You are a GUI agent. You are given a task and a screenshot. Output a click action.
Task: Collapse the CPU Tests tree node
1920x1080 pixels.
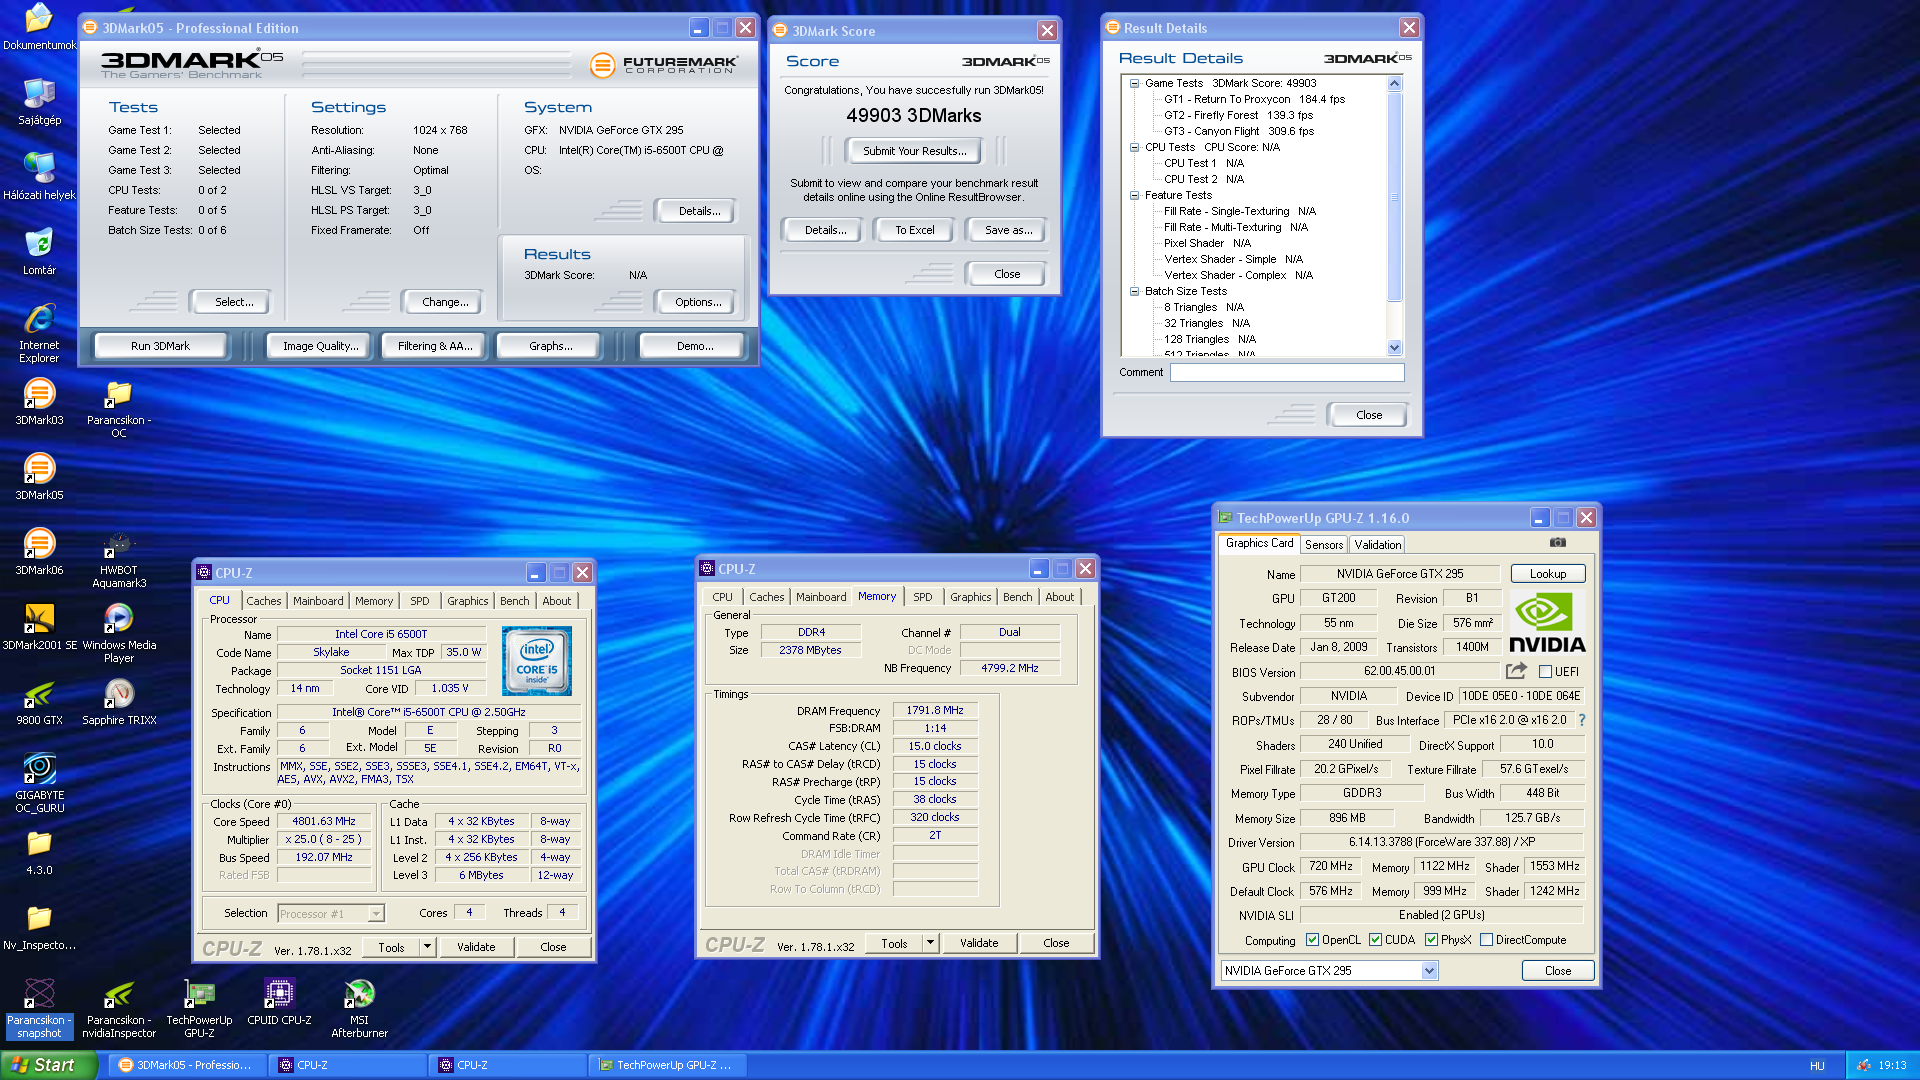click(1135, 148)
